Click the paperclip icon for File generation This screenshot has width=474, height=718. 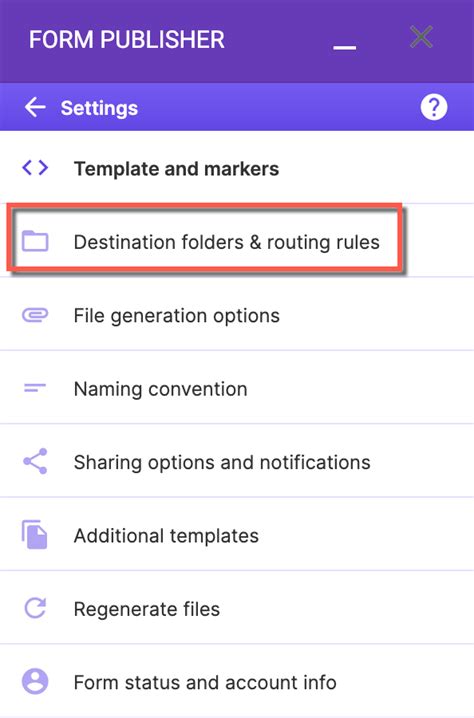coord(35,315)
